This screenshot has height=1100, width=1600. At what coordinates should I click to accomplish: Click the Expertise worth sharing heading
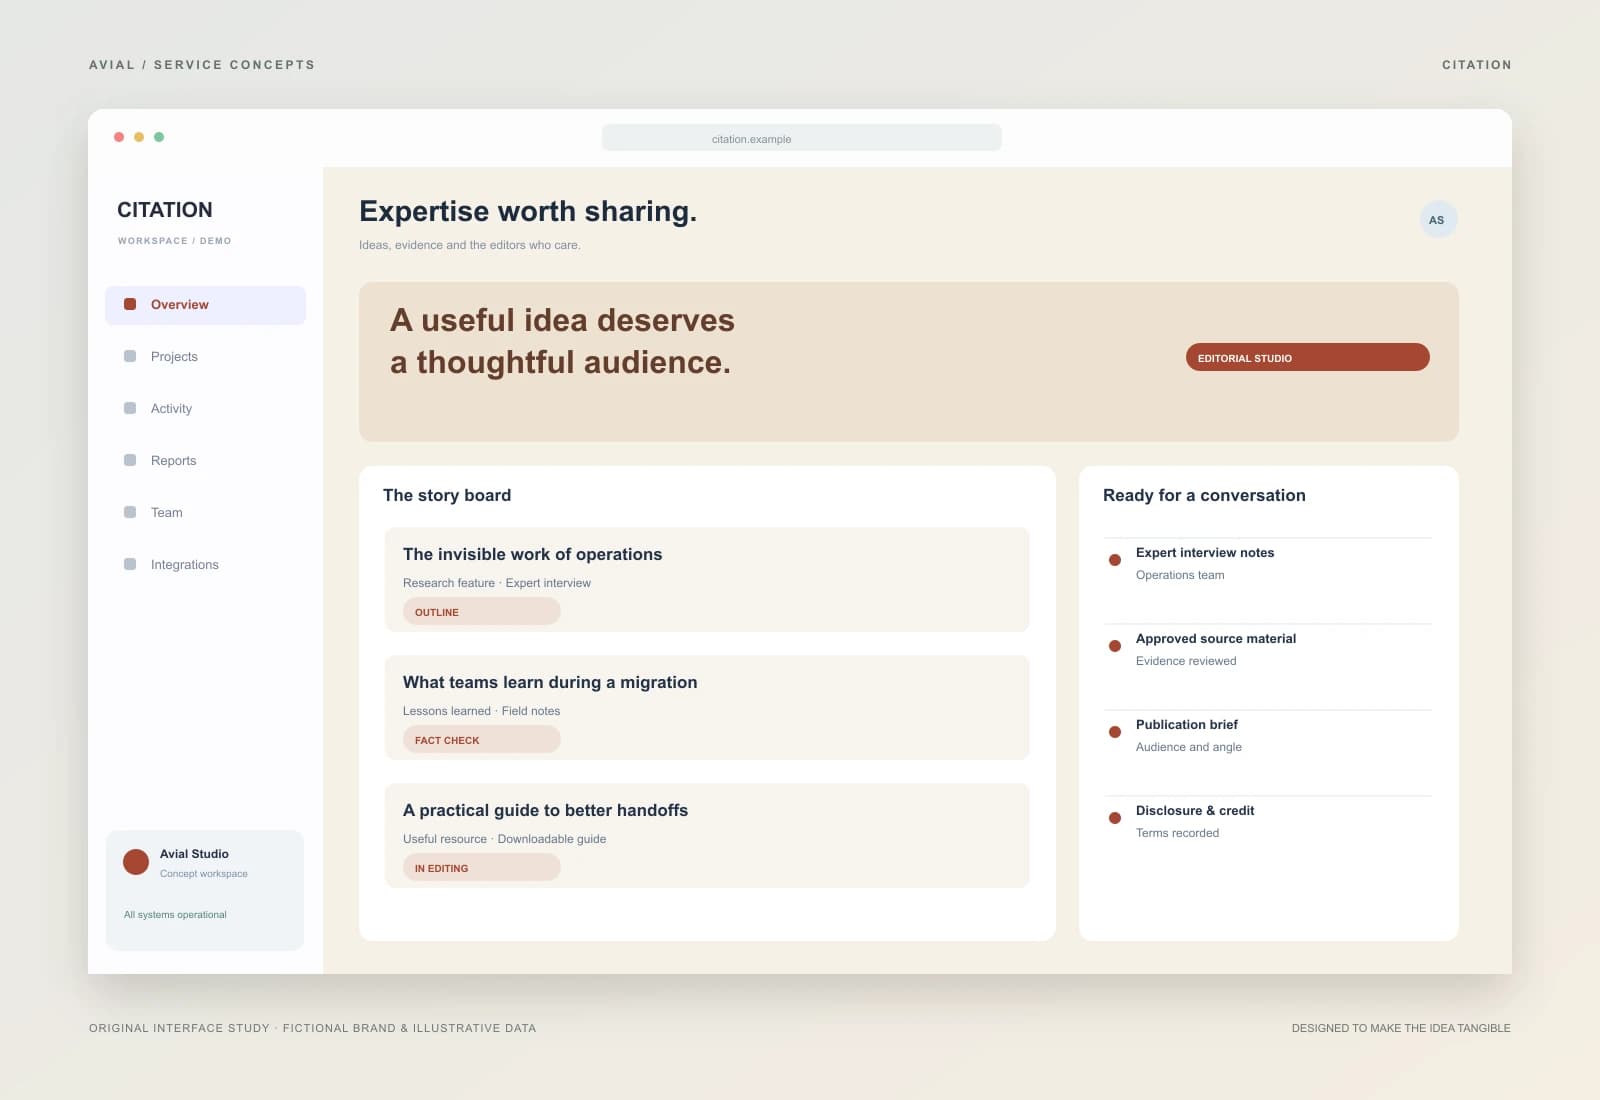(x=528, y=212)
